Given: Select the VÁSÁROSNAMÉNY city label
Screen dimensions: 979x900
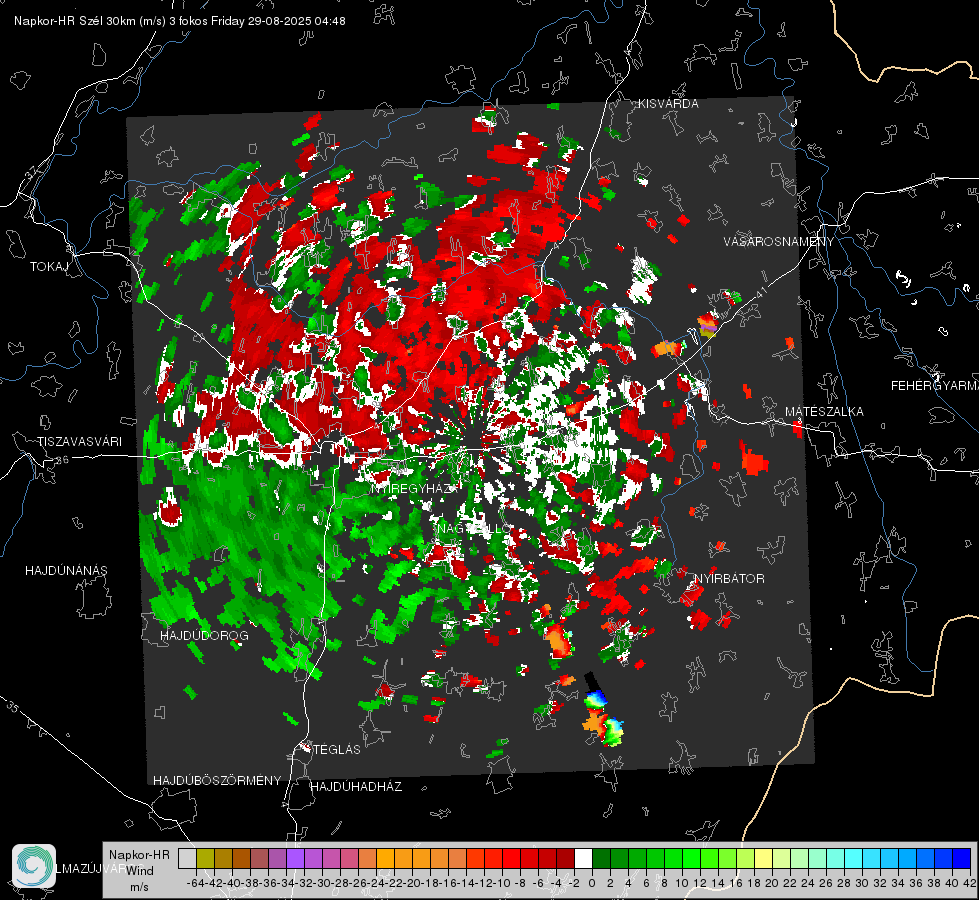Looking at the screenshot, I should coord(779,241).
